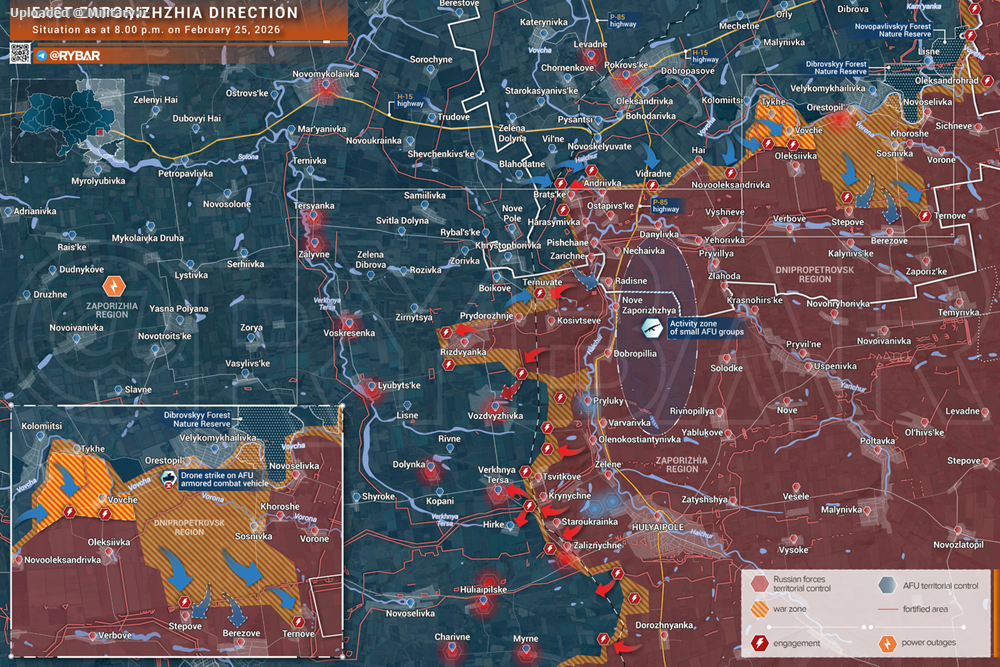Click the Myrolyubivka town label
Screen dimensions: 1000x667
pos(98,180)
